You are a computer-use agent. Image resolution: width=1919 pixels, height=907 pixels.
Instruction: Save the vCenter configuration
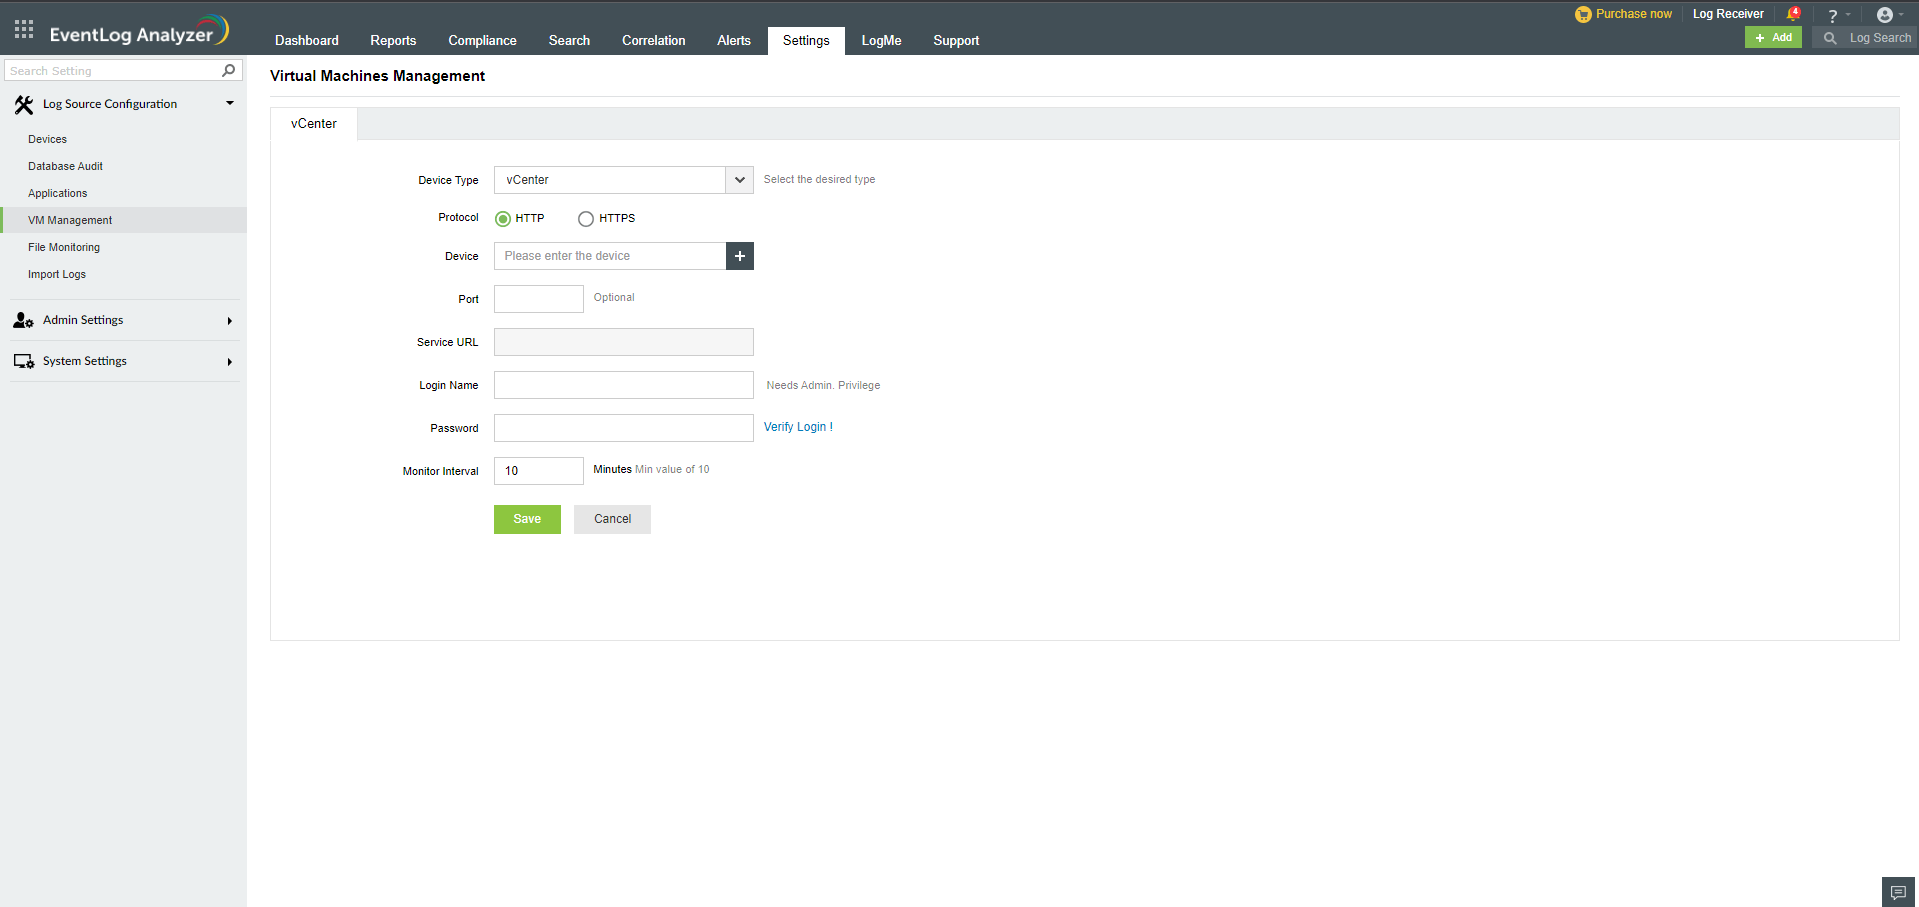(527, 519)
